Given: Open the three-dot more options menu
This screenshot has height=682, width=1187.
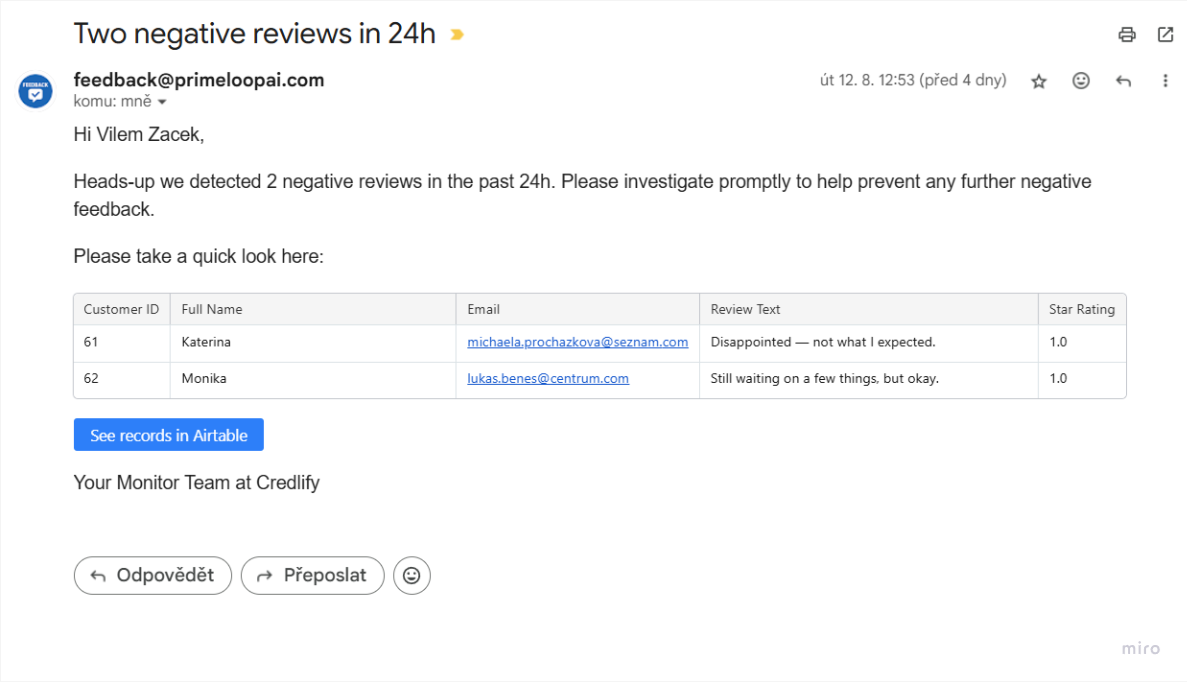Looking at the screenshot, I should [1165, 81].
